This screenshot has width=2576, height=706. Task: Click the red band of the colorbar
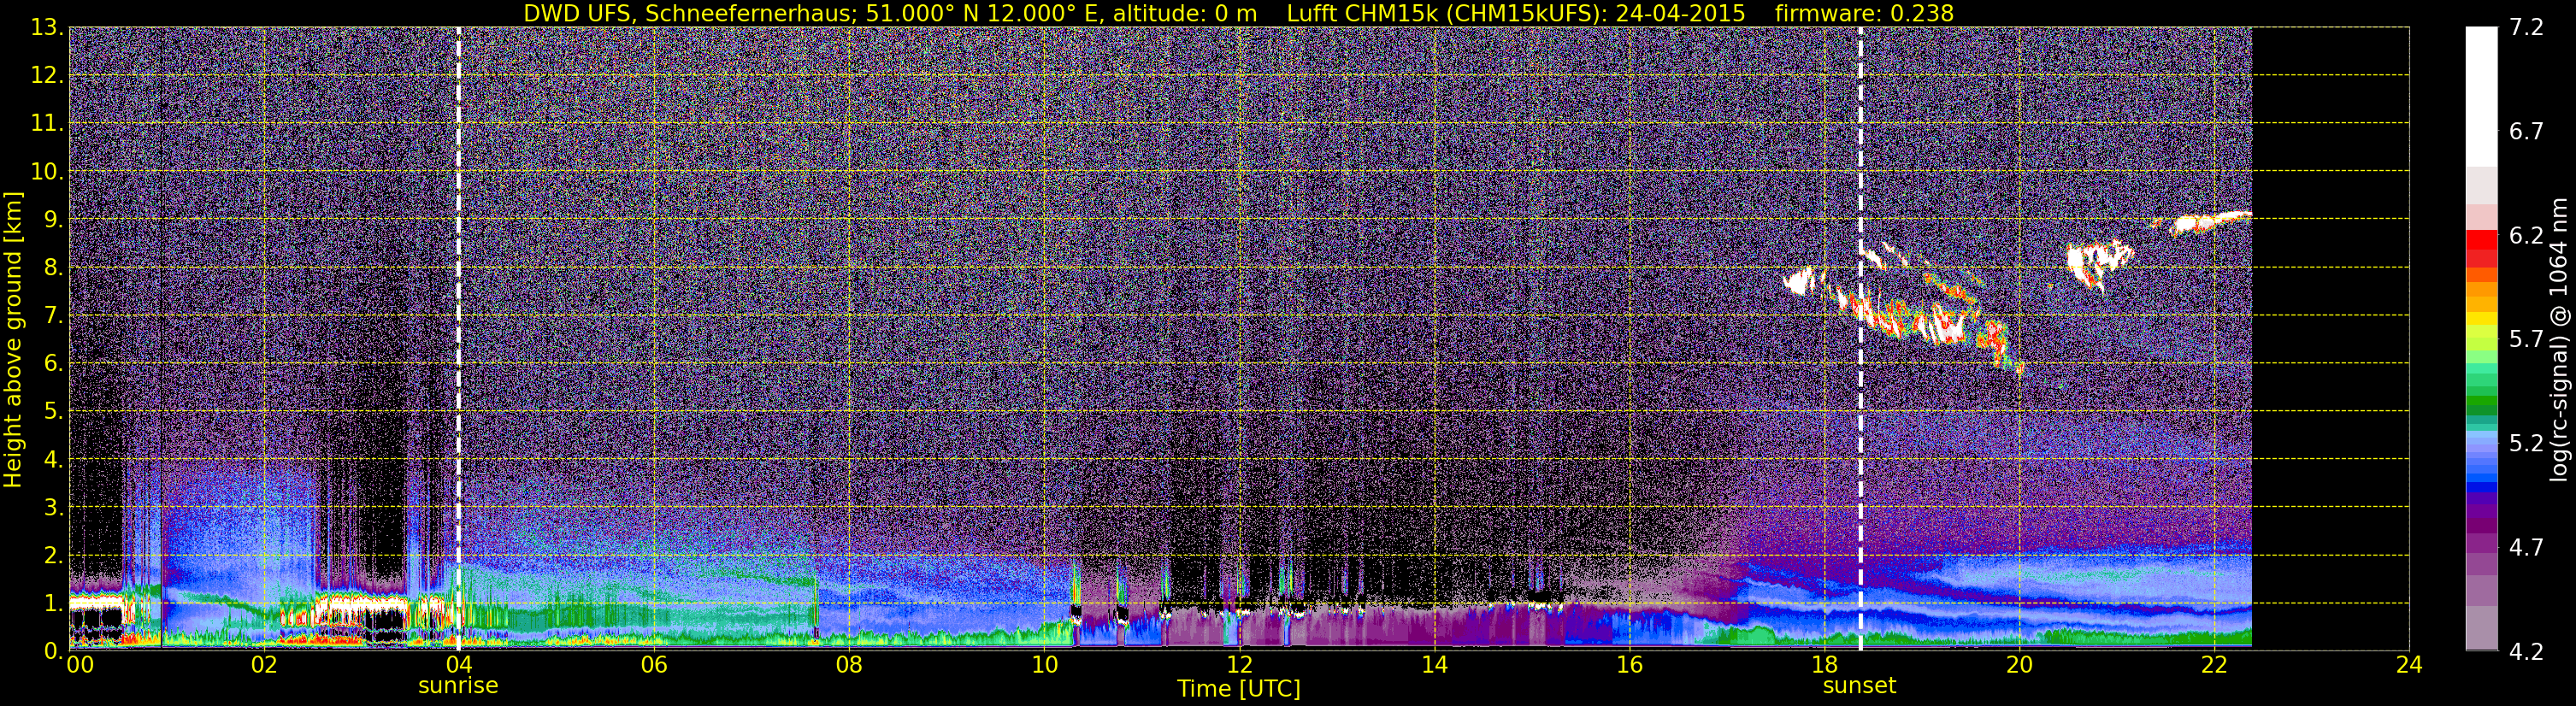(2481, 248)
